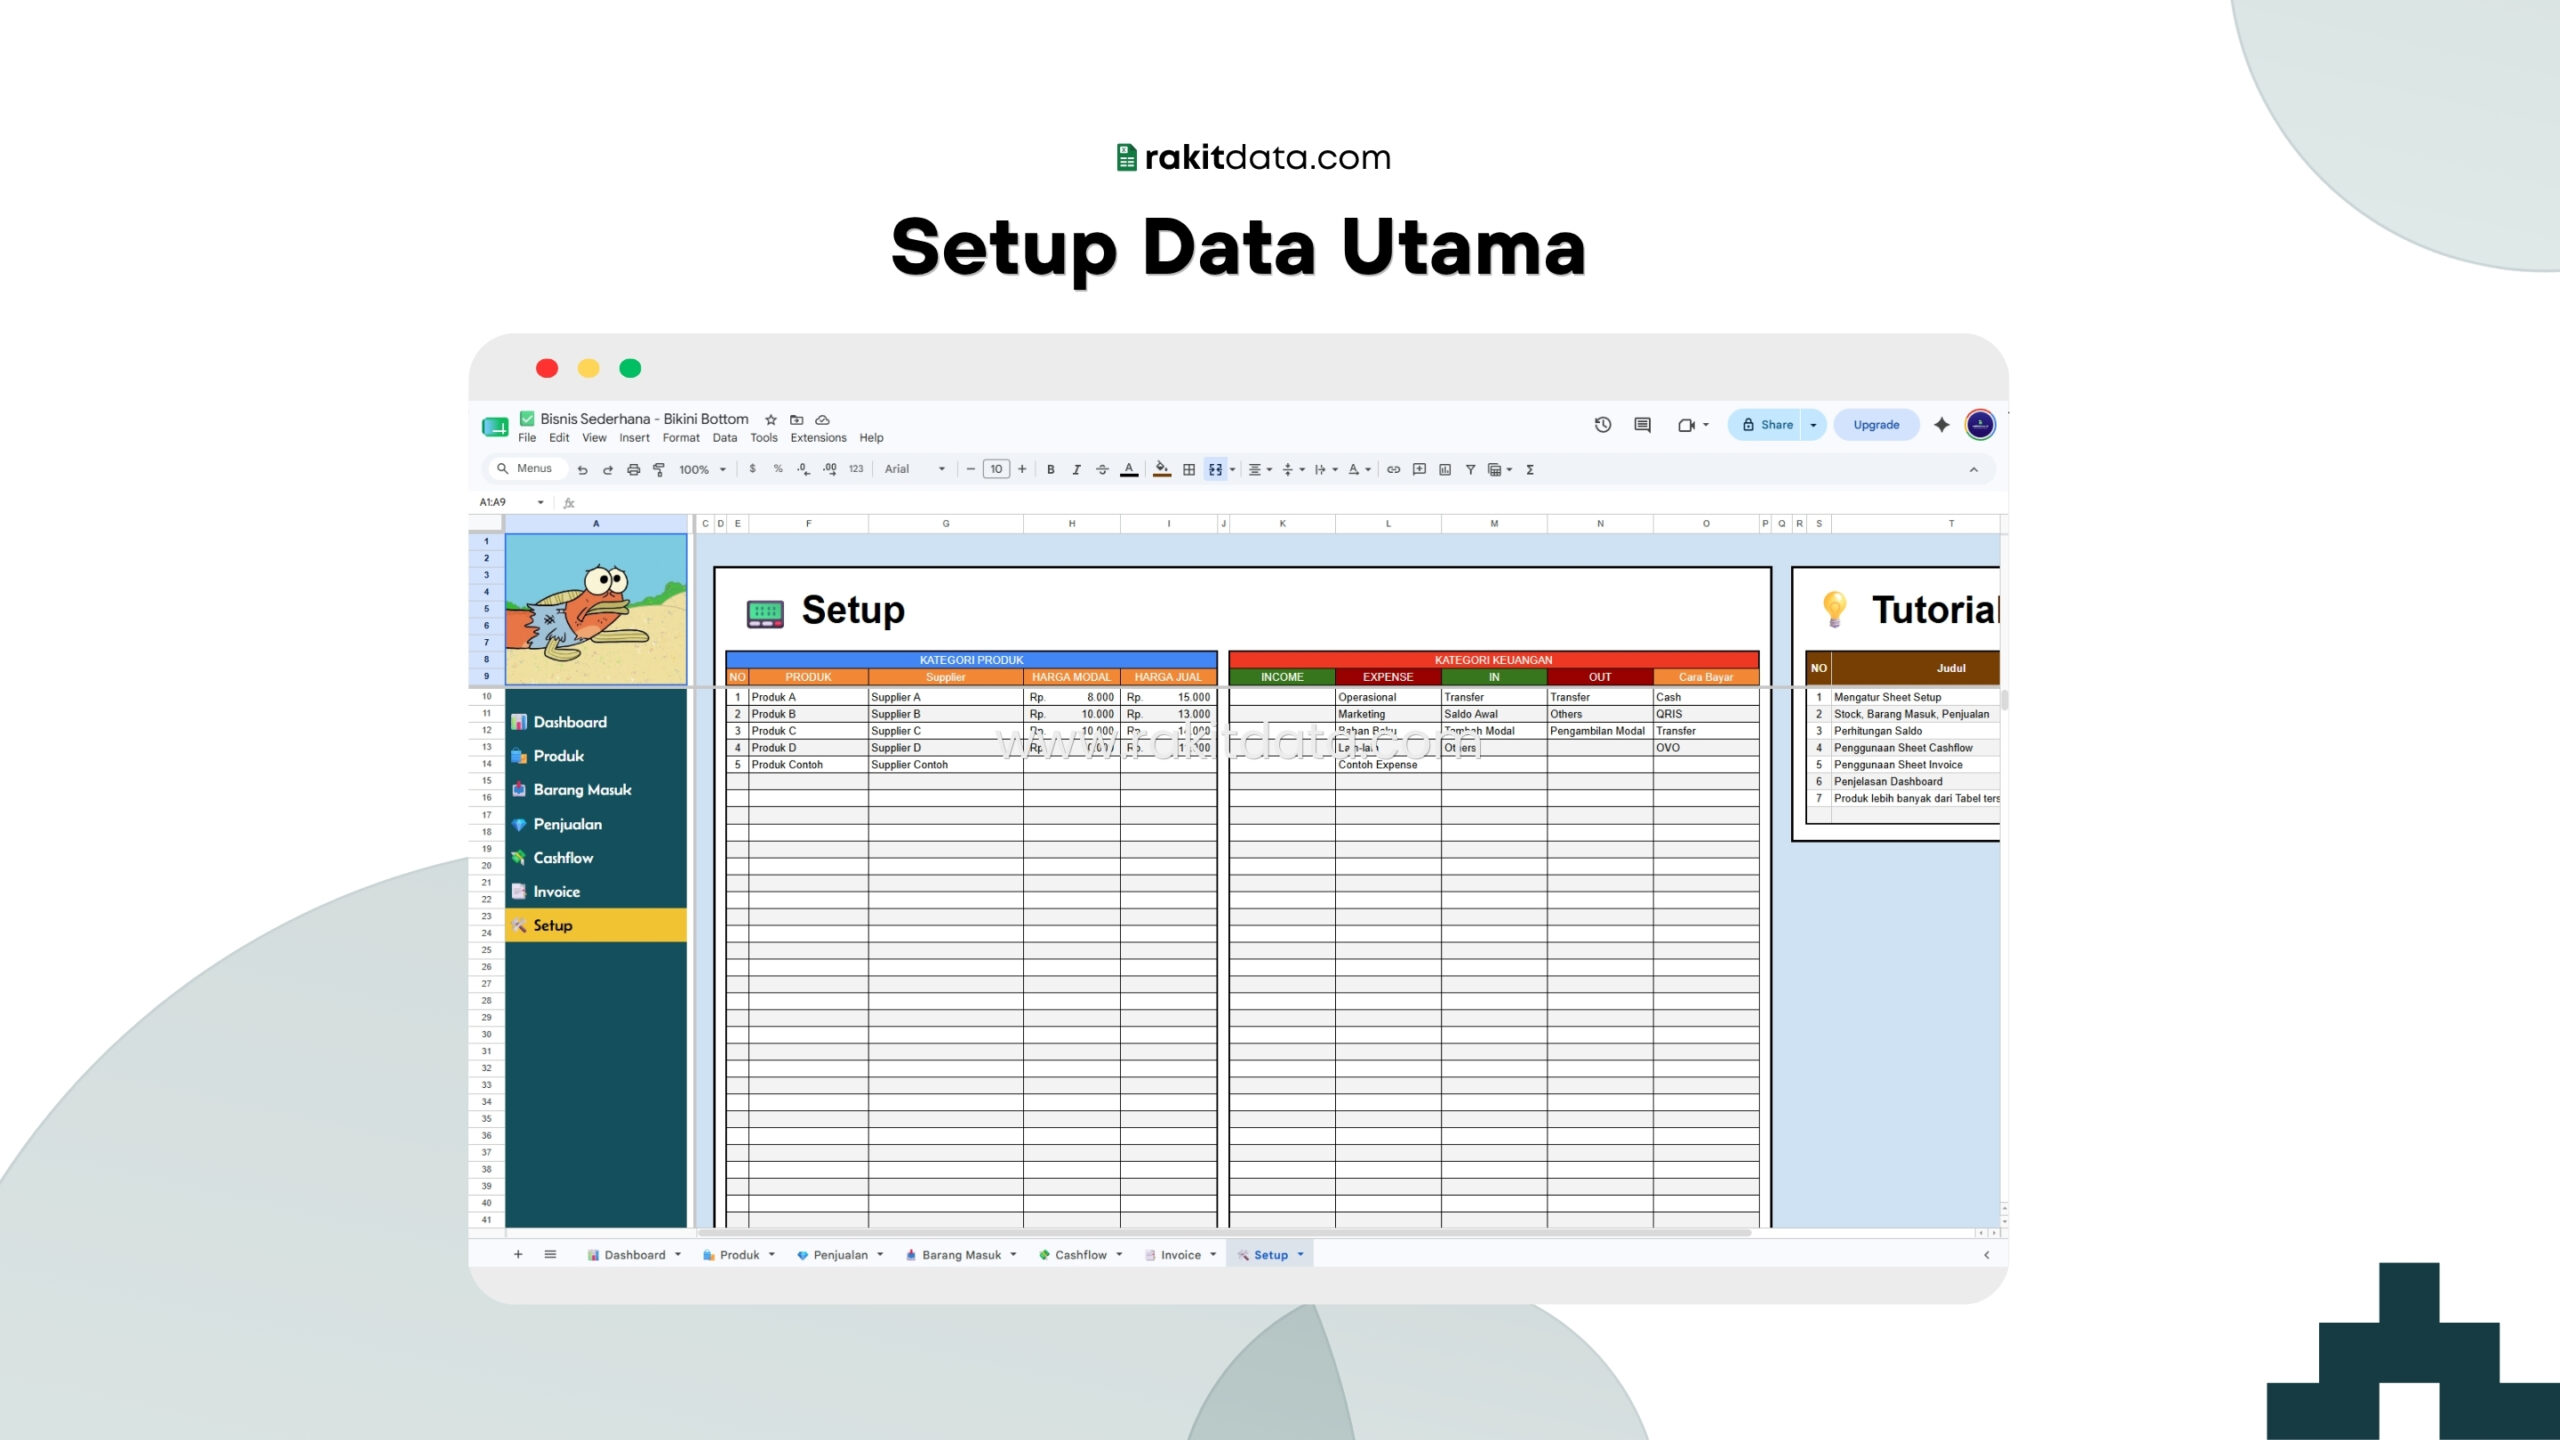Click the decrease decimal places icon

803,469
